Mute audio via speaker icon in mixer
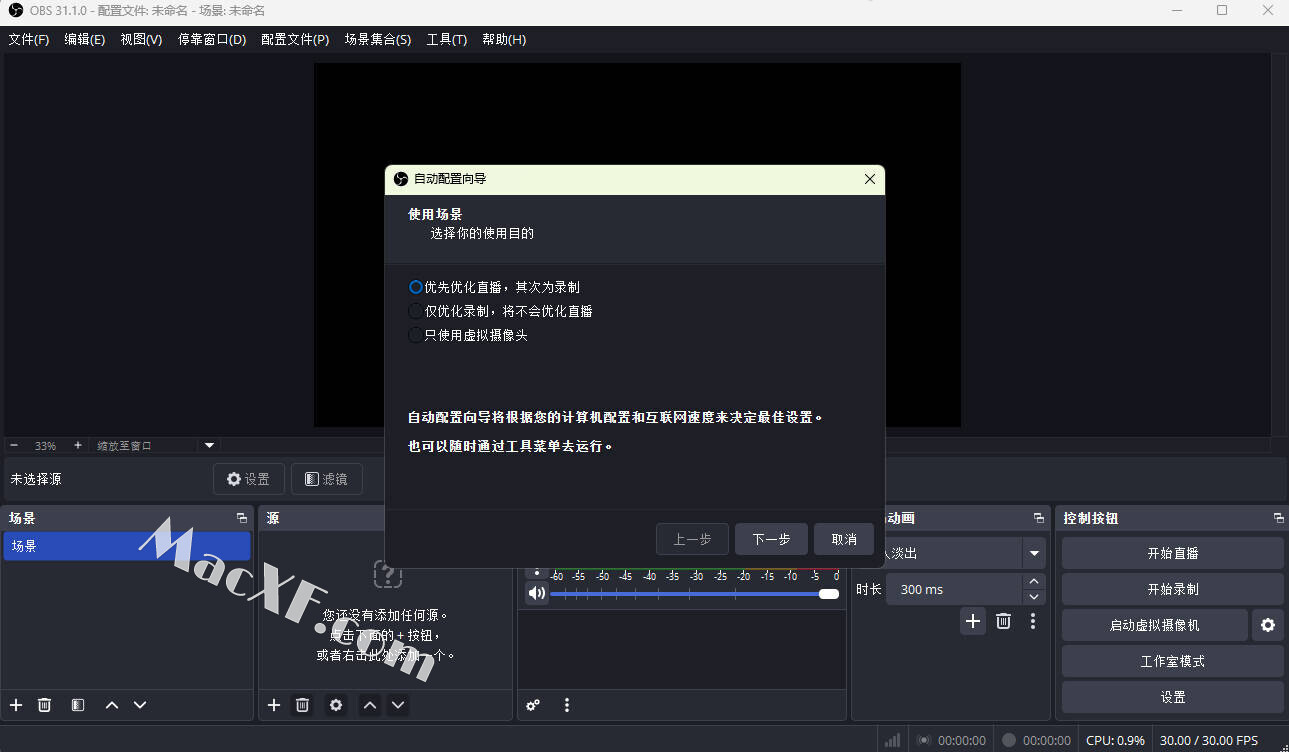This screenshot has height=752, width=1289. 537,593
